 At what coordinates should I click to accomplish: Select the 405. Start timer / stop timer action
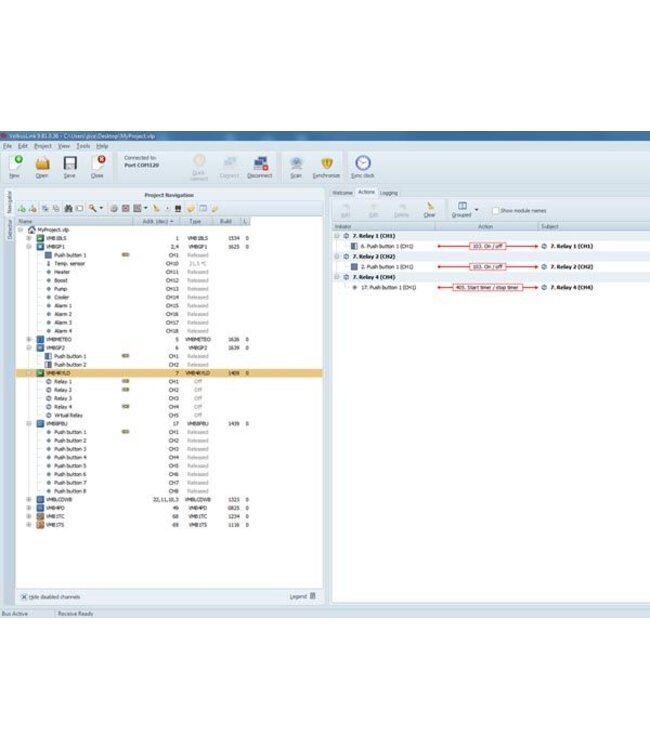point(487,287)
